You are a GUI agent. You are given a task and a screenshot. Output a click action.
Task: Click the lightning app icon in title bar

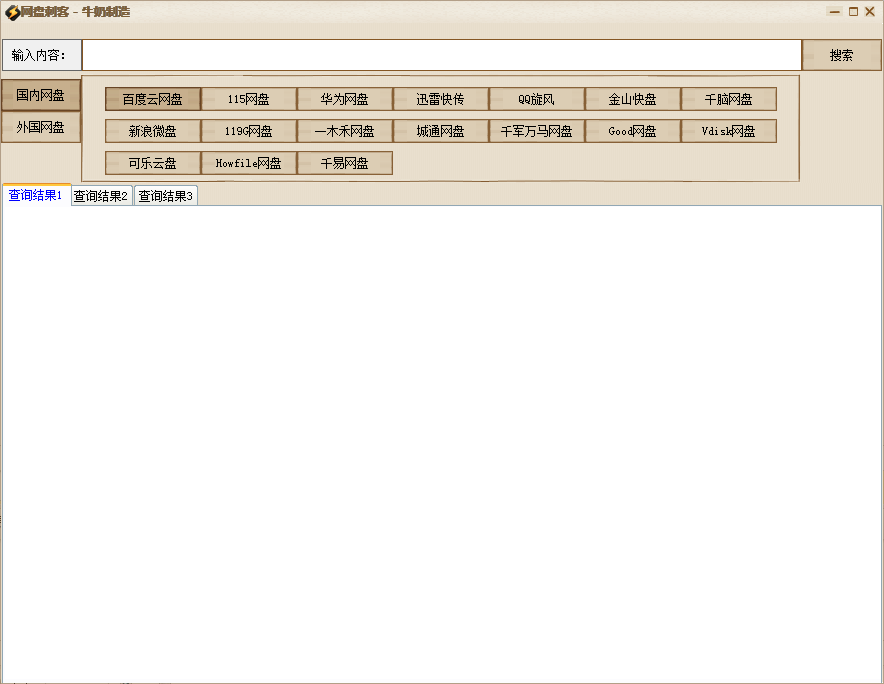click(x=12, y=12)
